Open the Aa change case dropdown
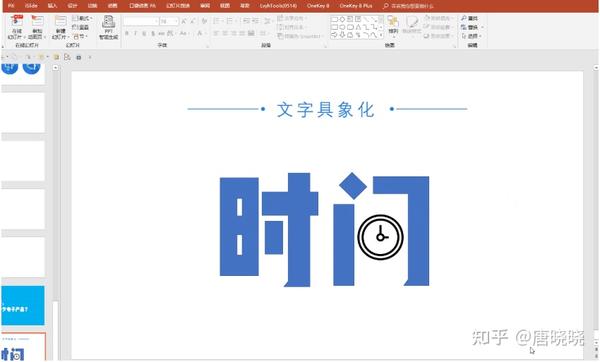 click(184, 34)
